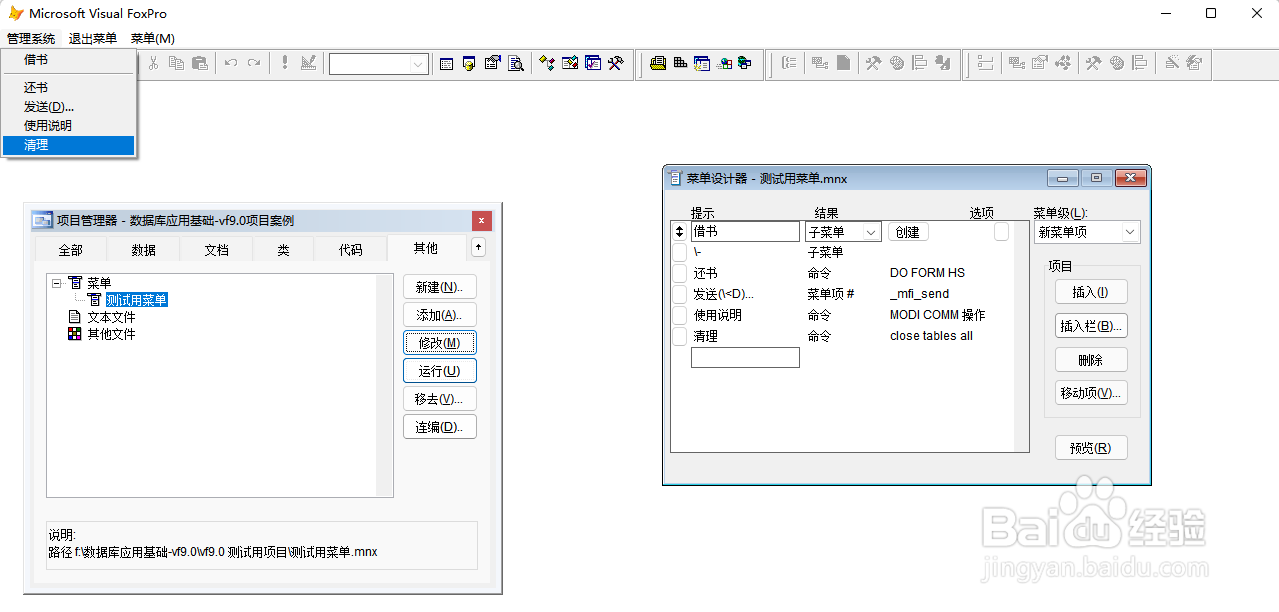Switch to the 代码 tab in Project Manager
The height and width of the screenshot is (612, 1279).
[350, 250]
